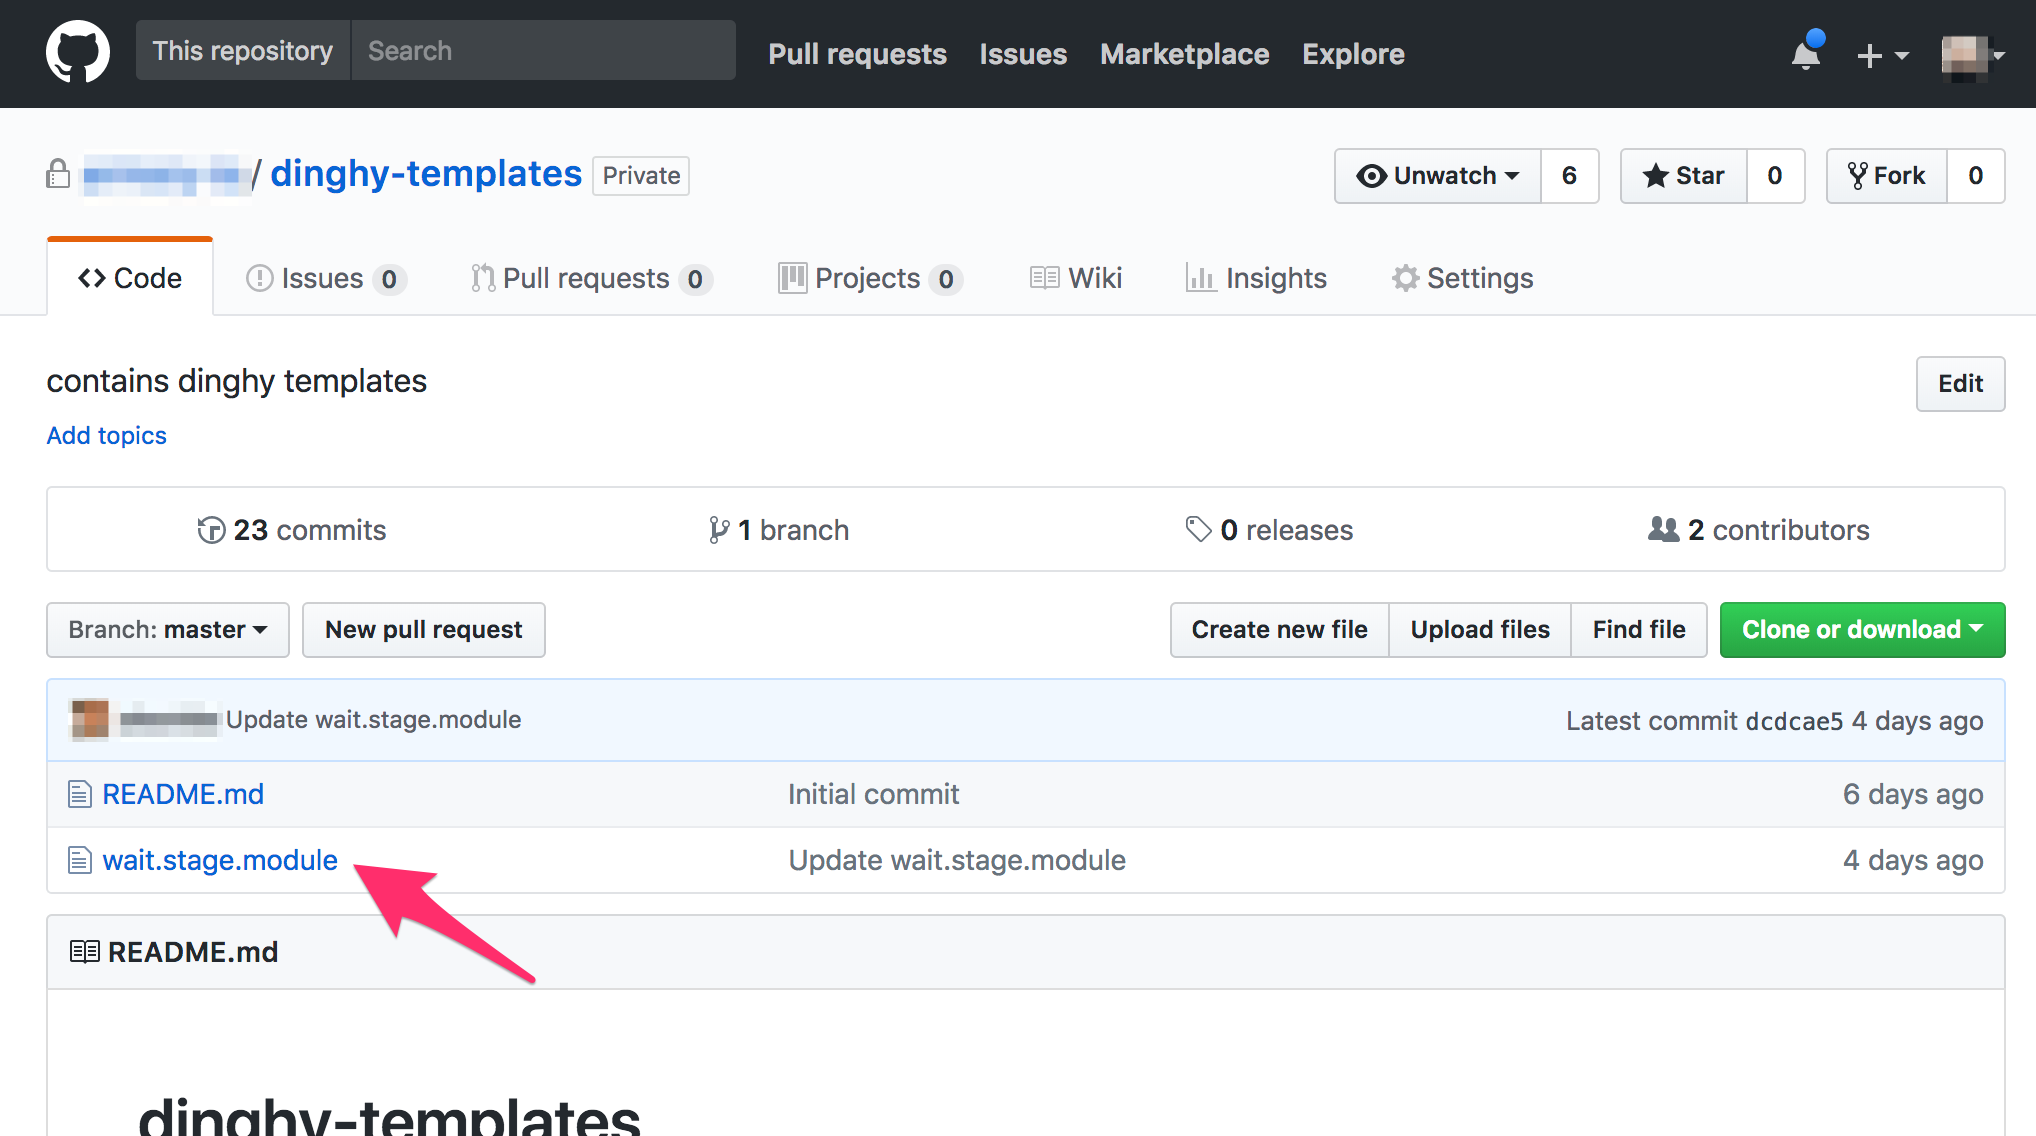Viewport: 2036px width, 1136px height.
Task: Click the Add topics link
Action: 107,436
